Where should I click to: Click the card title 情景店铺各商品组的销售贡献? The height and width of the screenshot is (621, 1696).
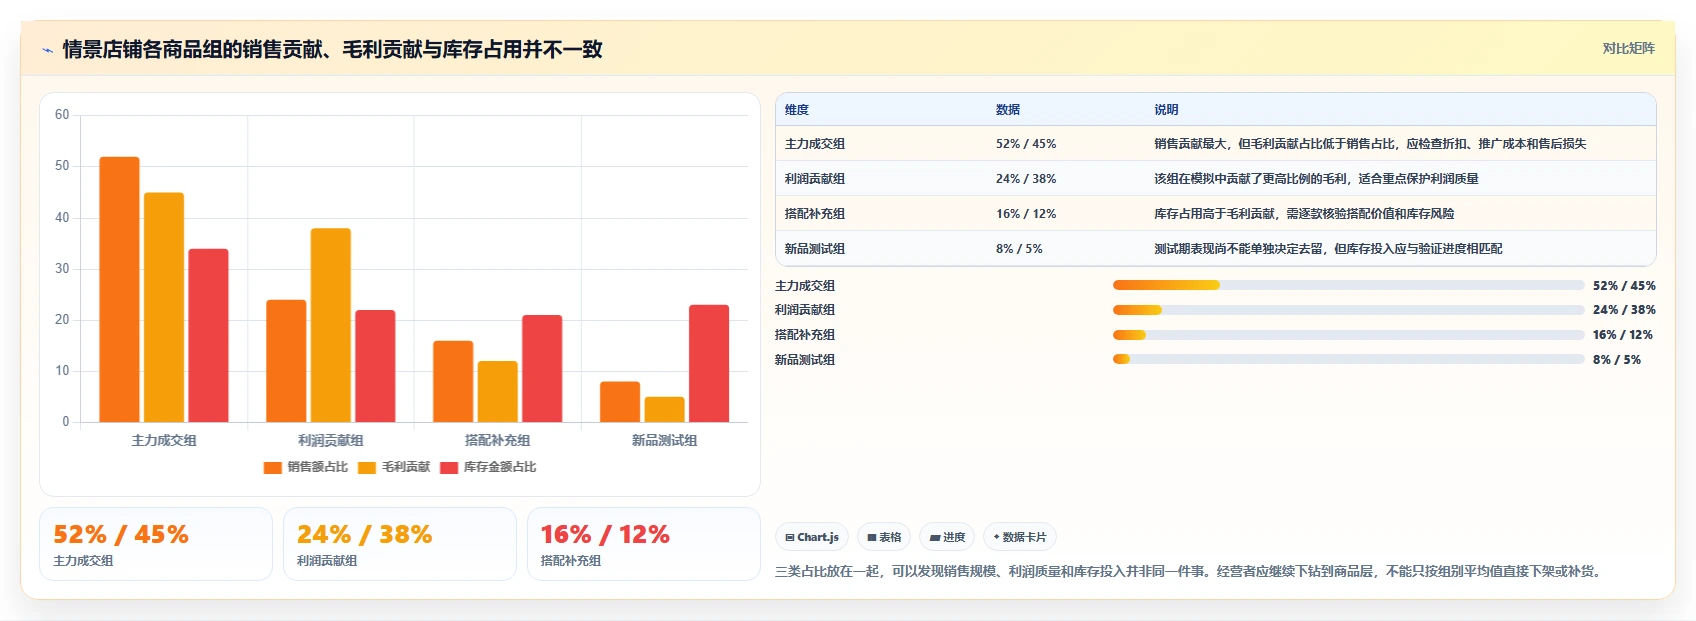[332, 49]
